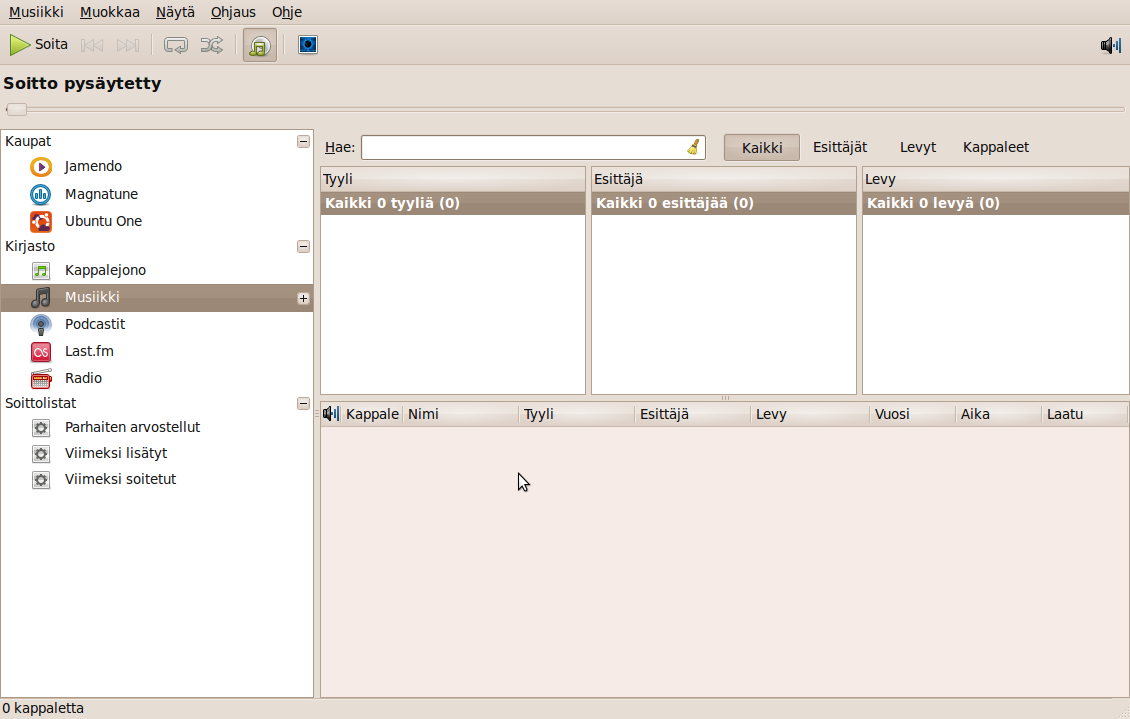Open Radio in the sidebar
The width and height of the screenshot is (1130, 719).
(83, 378)
